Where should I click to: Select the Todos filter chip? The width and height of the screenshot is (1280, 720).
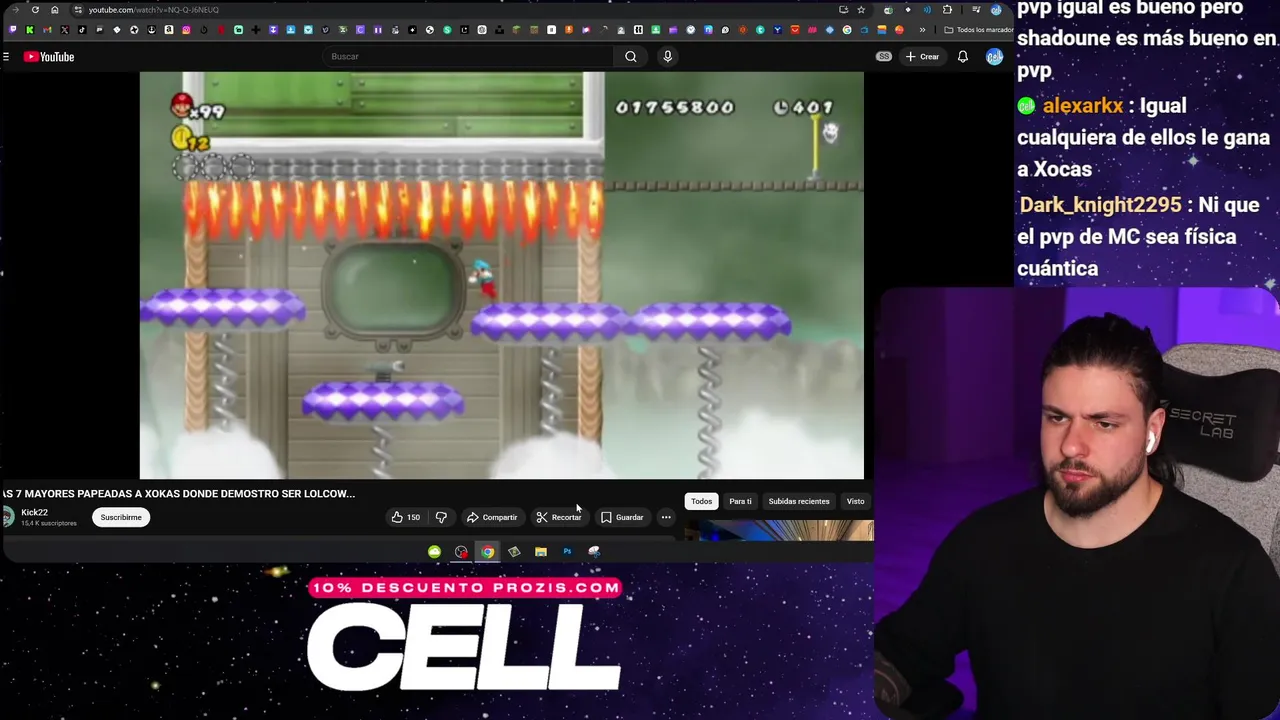pos(701,501)
